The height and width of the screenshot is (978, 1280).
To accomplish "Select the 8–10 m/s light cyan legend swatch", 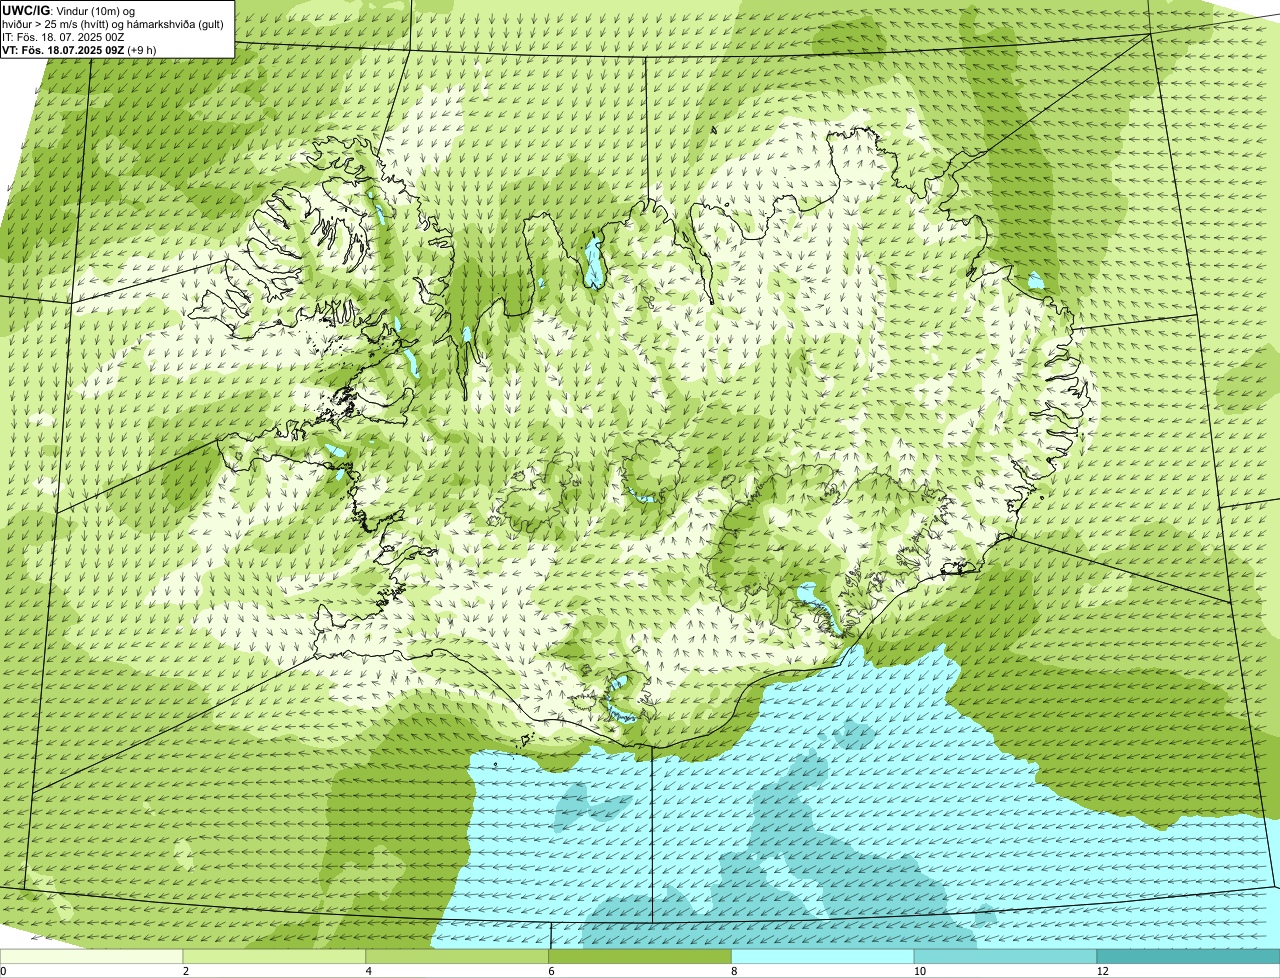I will click(x=823, y=956).
